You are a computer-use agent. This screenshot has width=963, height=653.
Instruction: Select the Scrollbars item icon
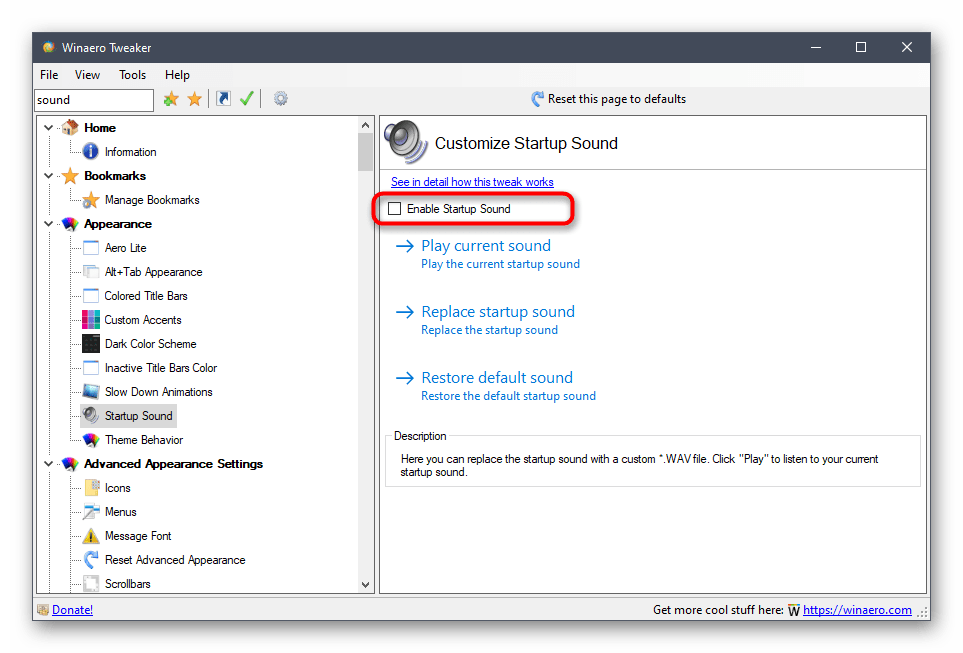tap(91, 584)
